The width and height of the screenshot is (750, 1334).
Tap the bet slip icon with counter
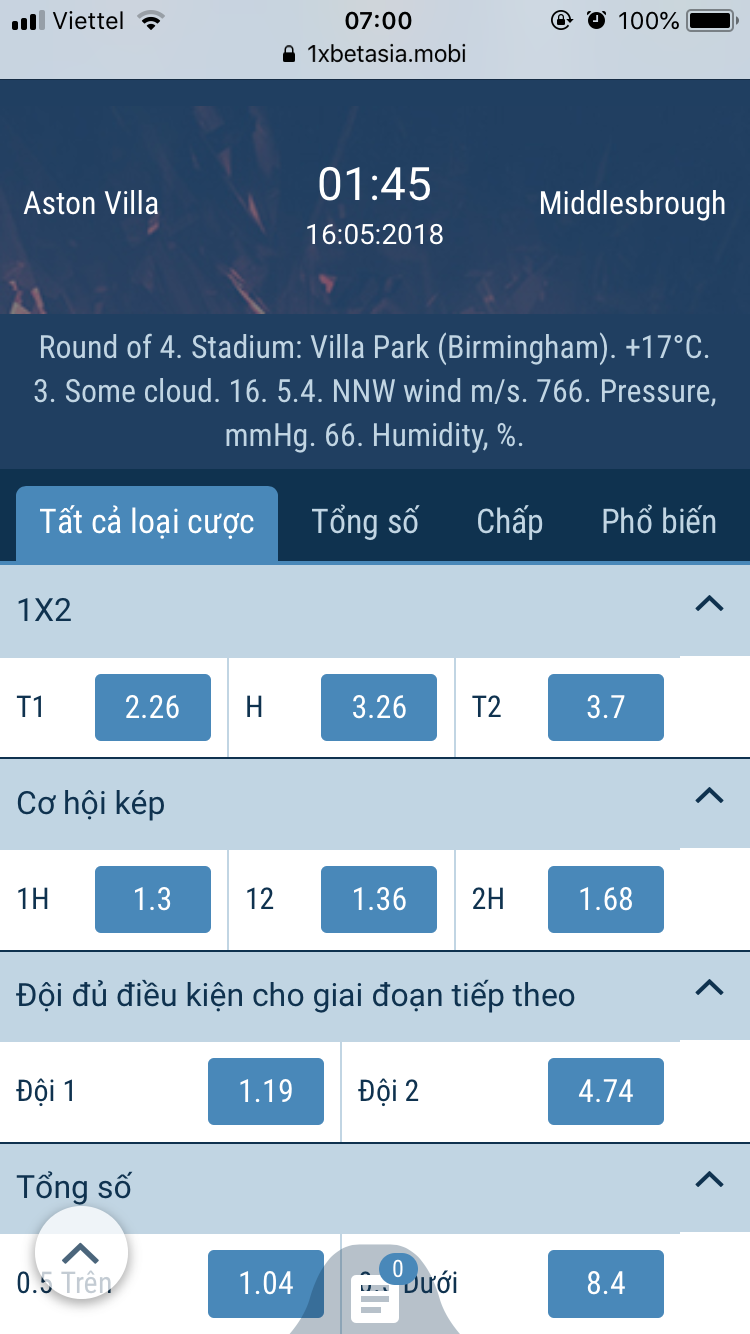pos(375,1294)
